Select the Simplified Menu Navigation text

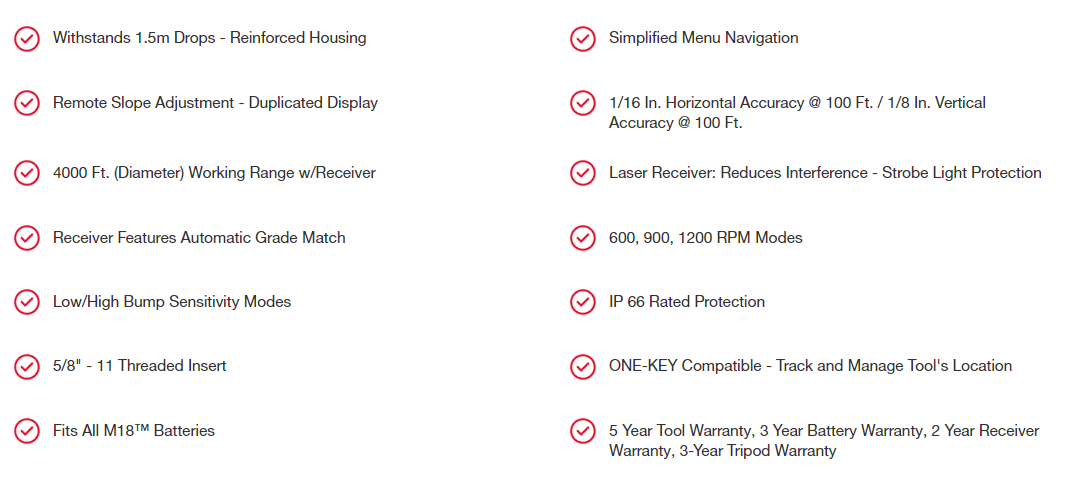point(703,38)
